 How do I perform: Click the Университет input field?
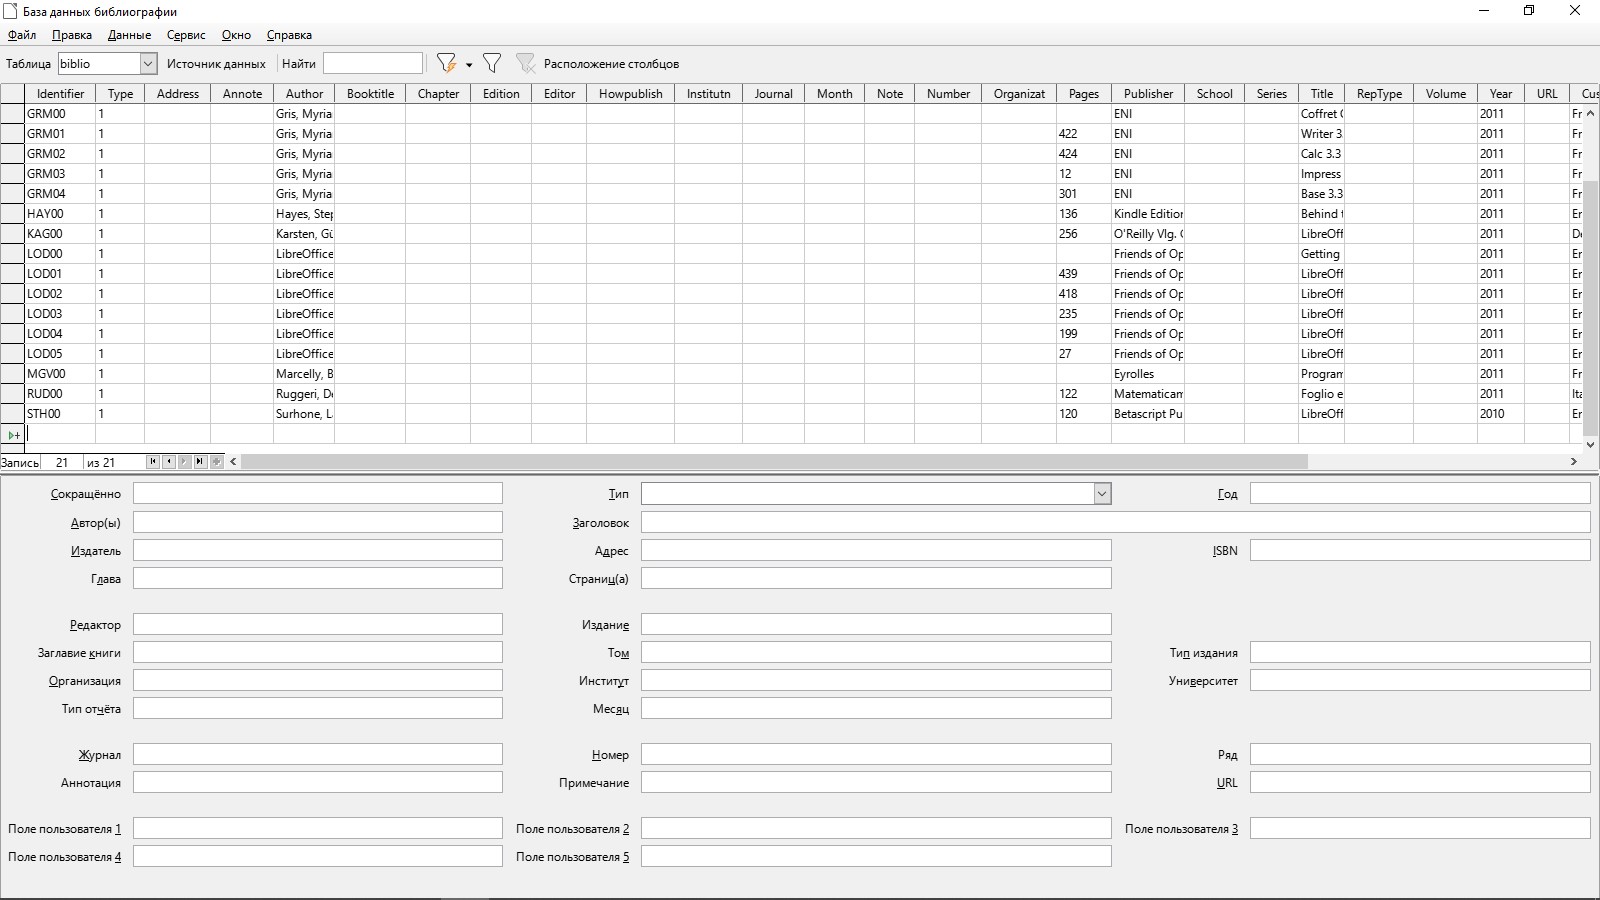(x=1420, y=680)
